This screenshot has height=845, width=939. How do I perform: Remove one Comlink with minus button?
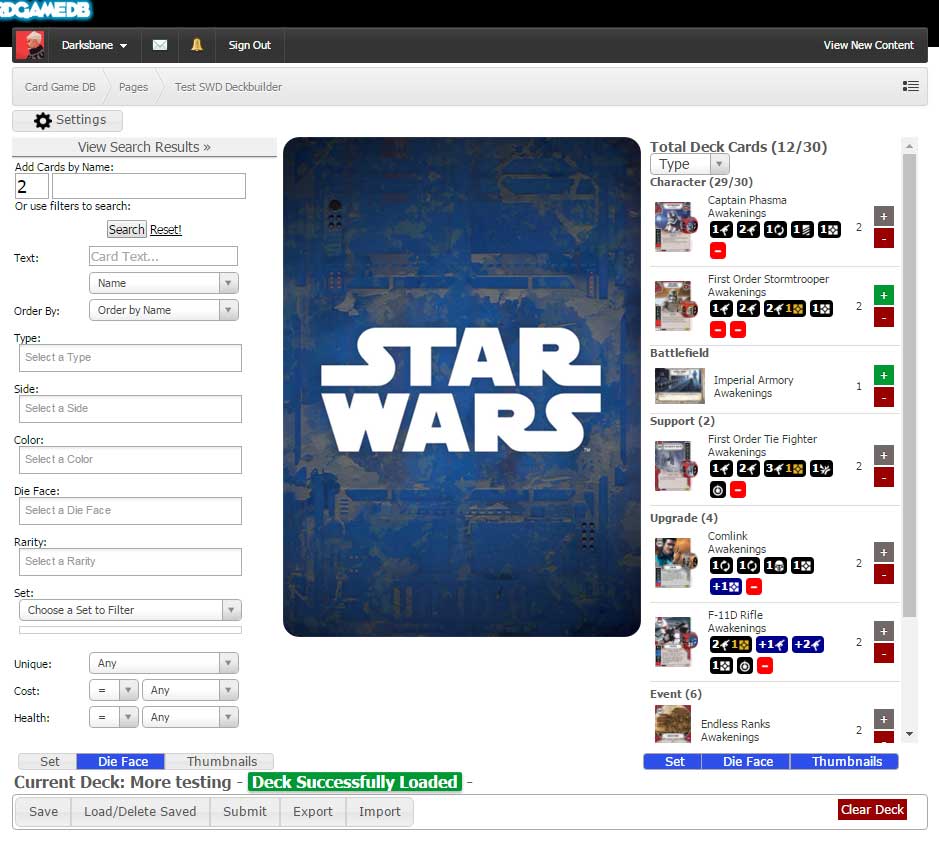click(x=883, y=574)
